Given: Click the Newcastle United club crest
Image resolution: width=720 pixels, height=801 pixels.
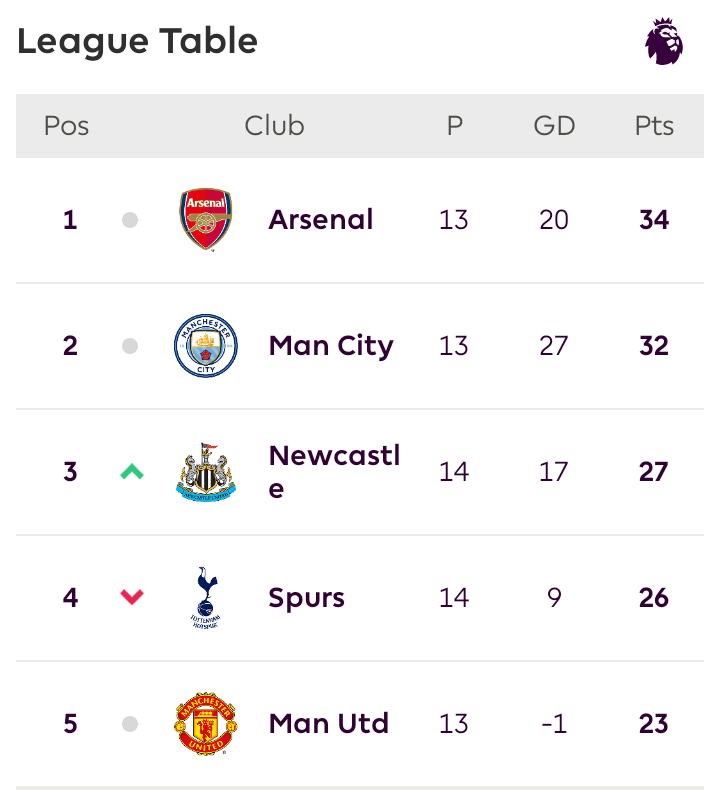Looking at the screenshot, I should point(206,472).
